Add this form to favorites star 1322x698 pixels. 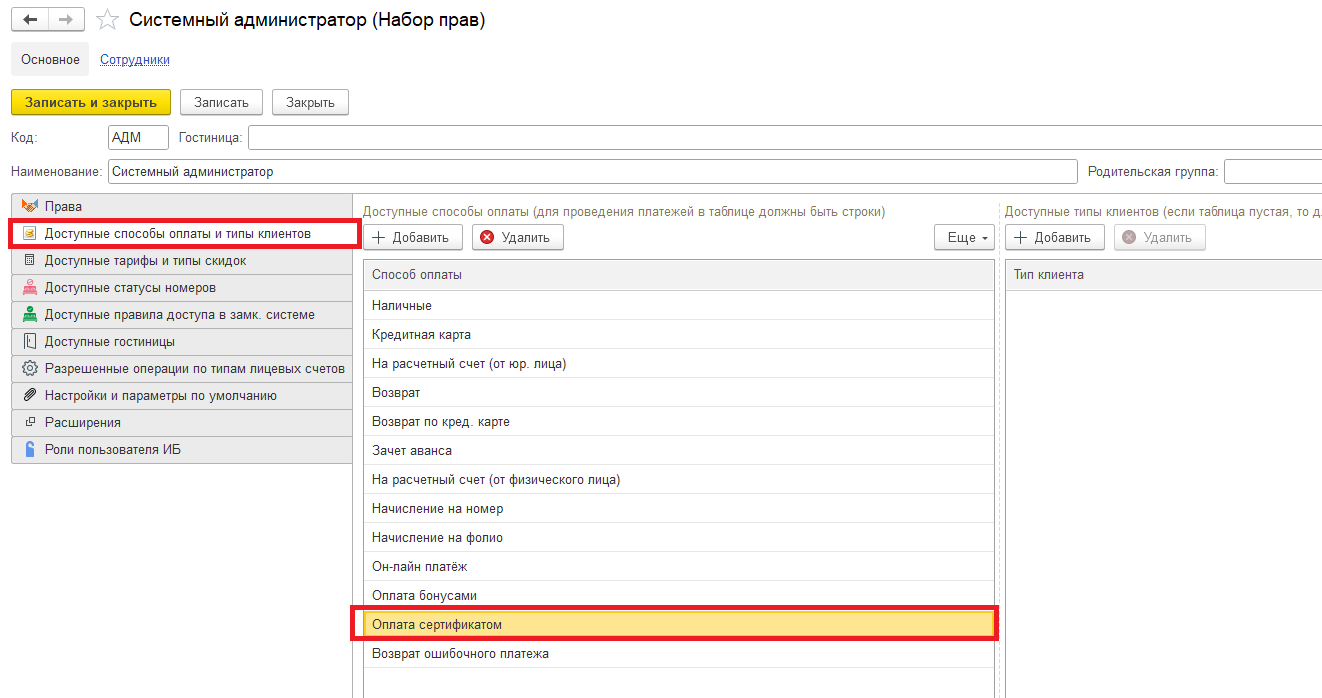tap(108, 20)
